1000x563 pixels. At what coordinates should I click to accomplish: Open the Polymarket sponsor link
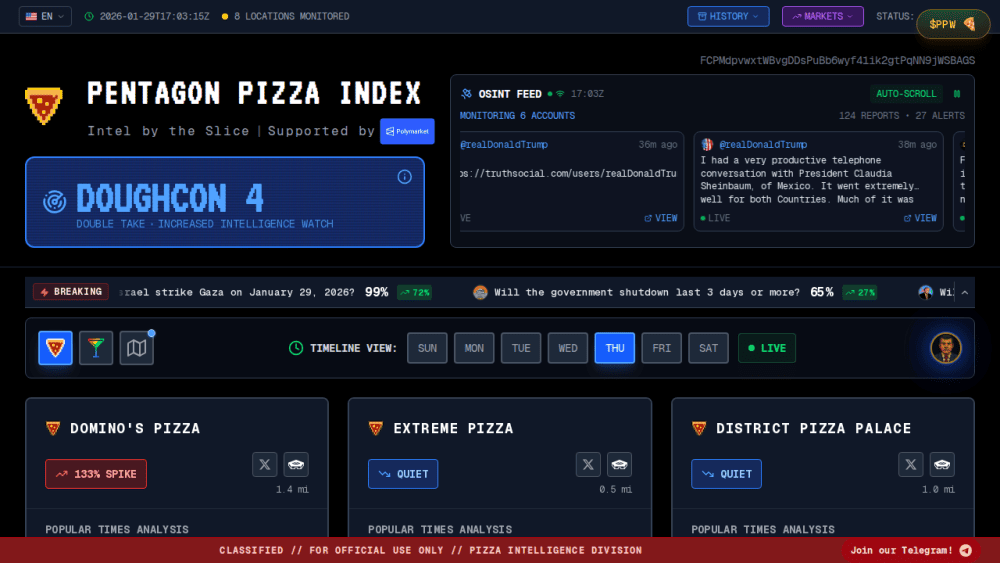pyautogui.click(x=407, y=131)
